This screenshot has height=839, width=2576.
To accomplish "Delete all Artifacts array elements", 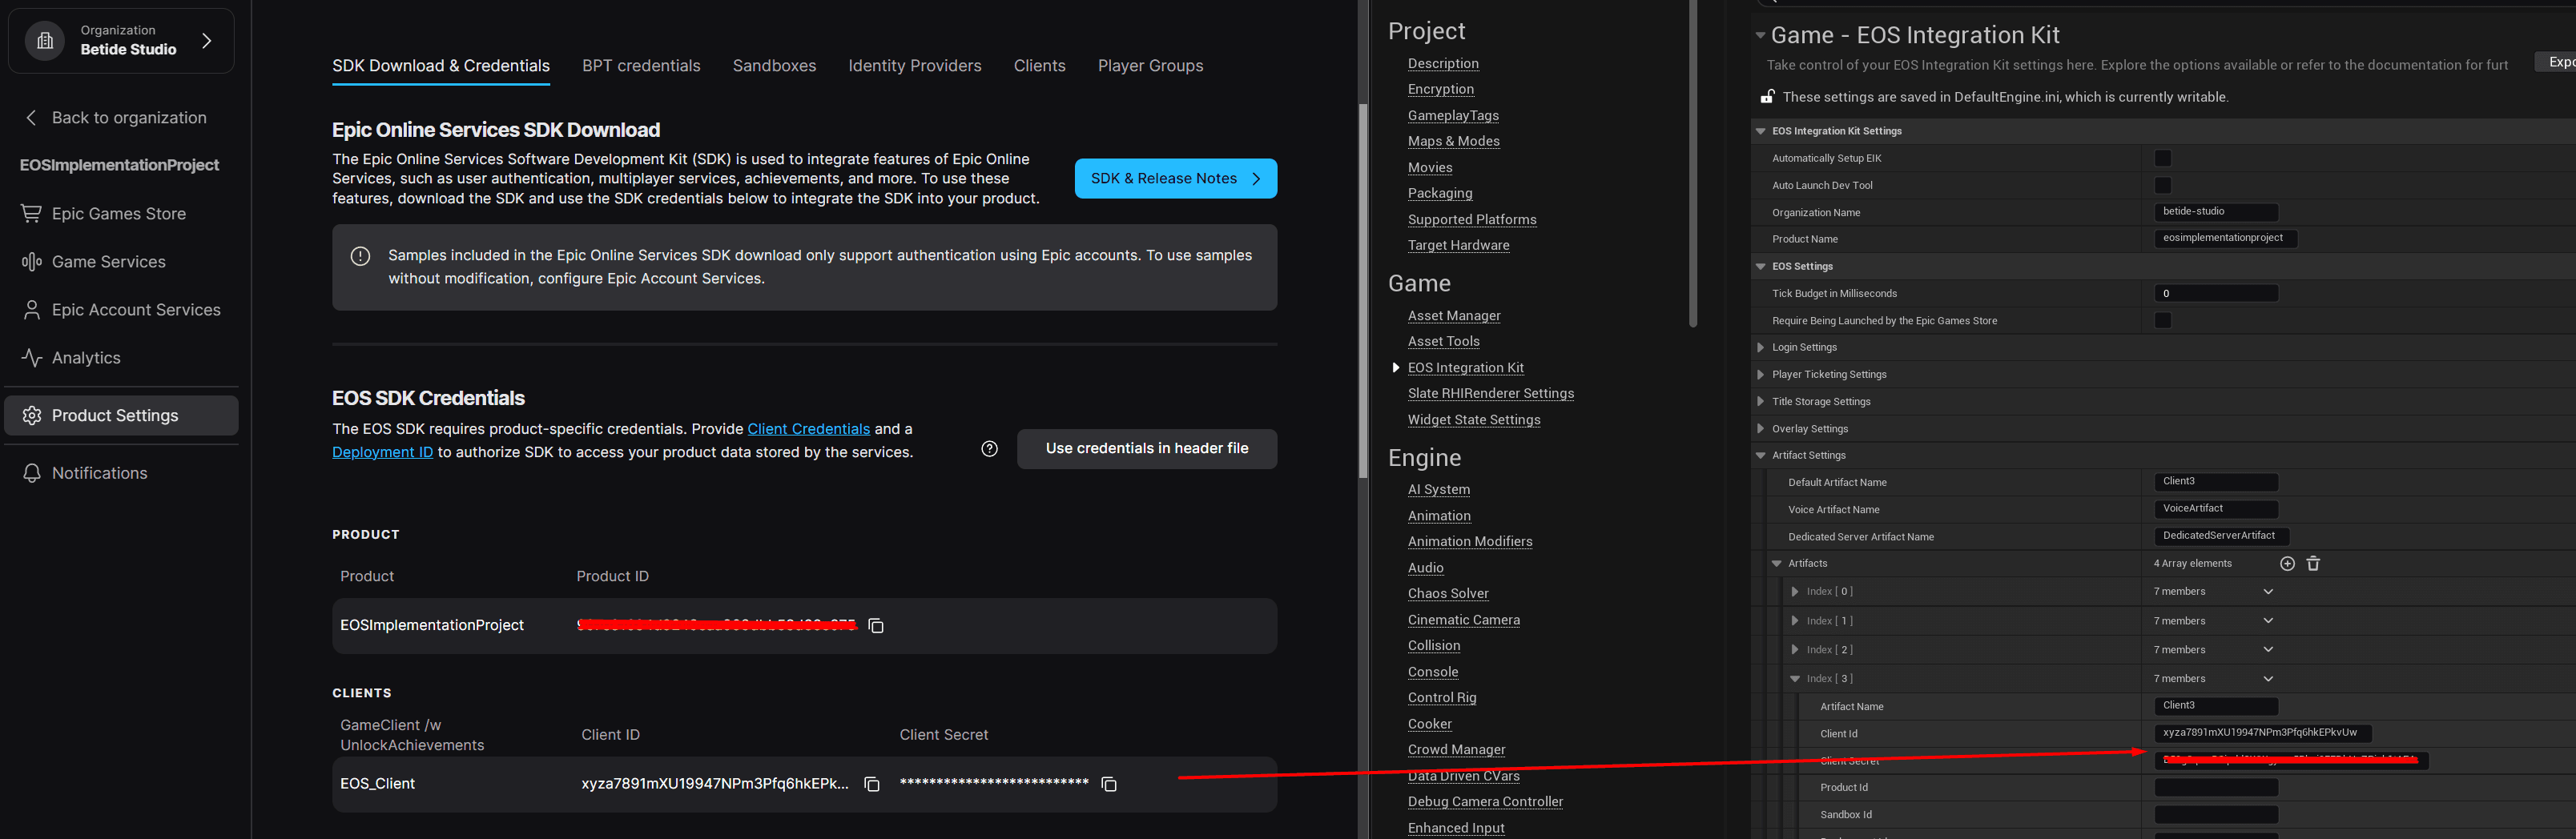I will click(2313, 564).
